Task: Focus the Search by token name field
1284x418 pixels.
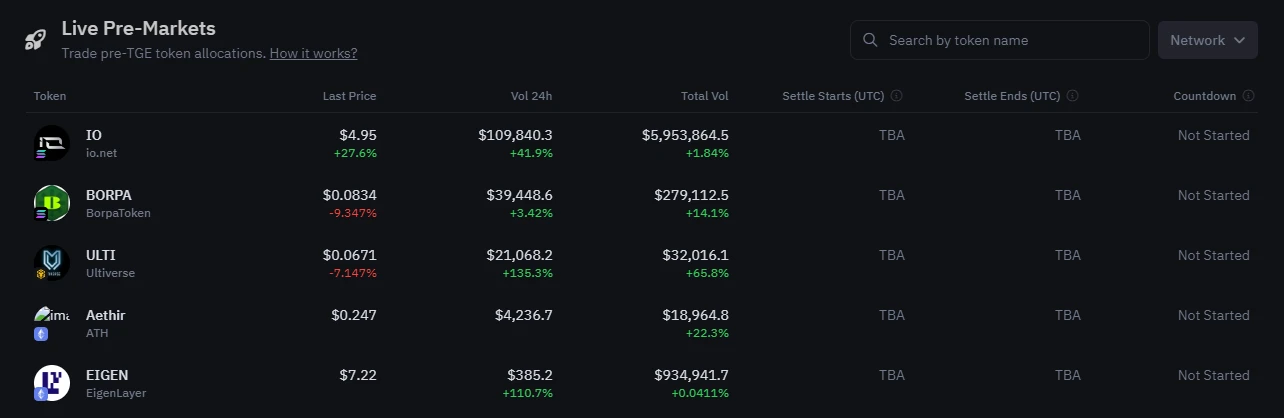Action: pos(1010,40)
